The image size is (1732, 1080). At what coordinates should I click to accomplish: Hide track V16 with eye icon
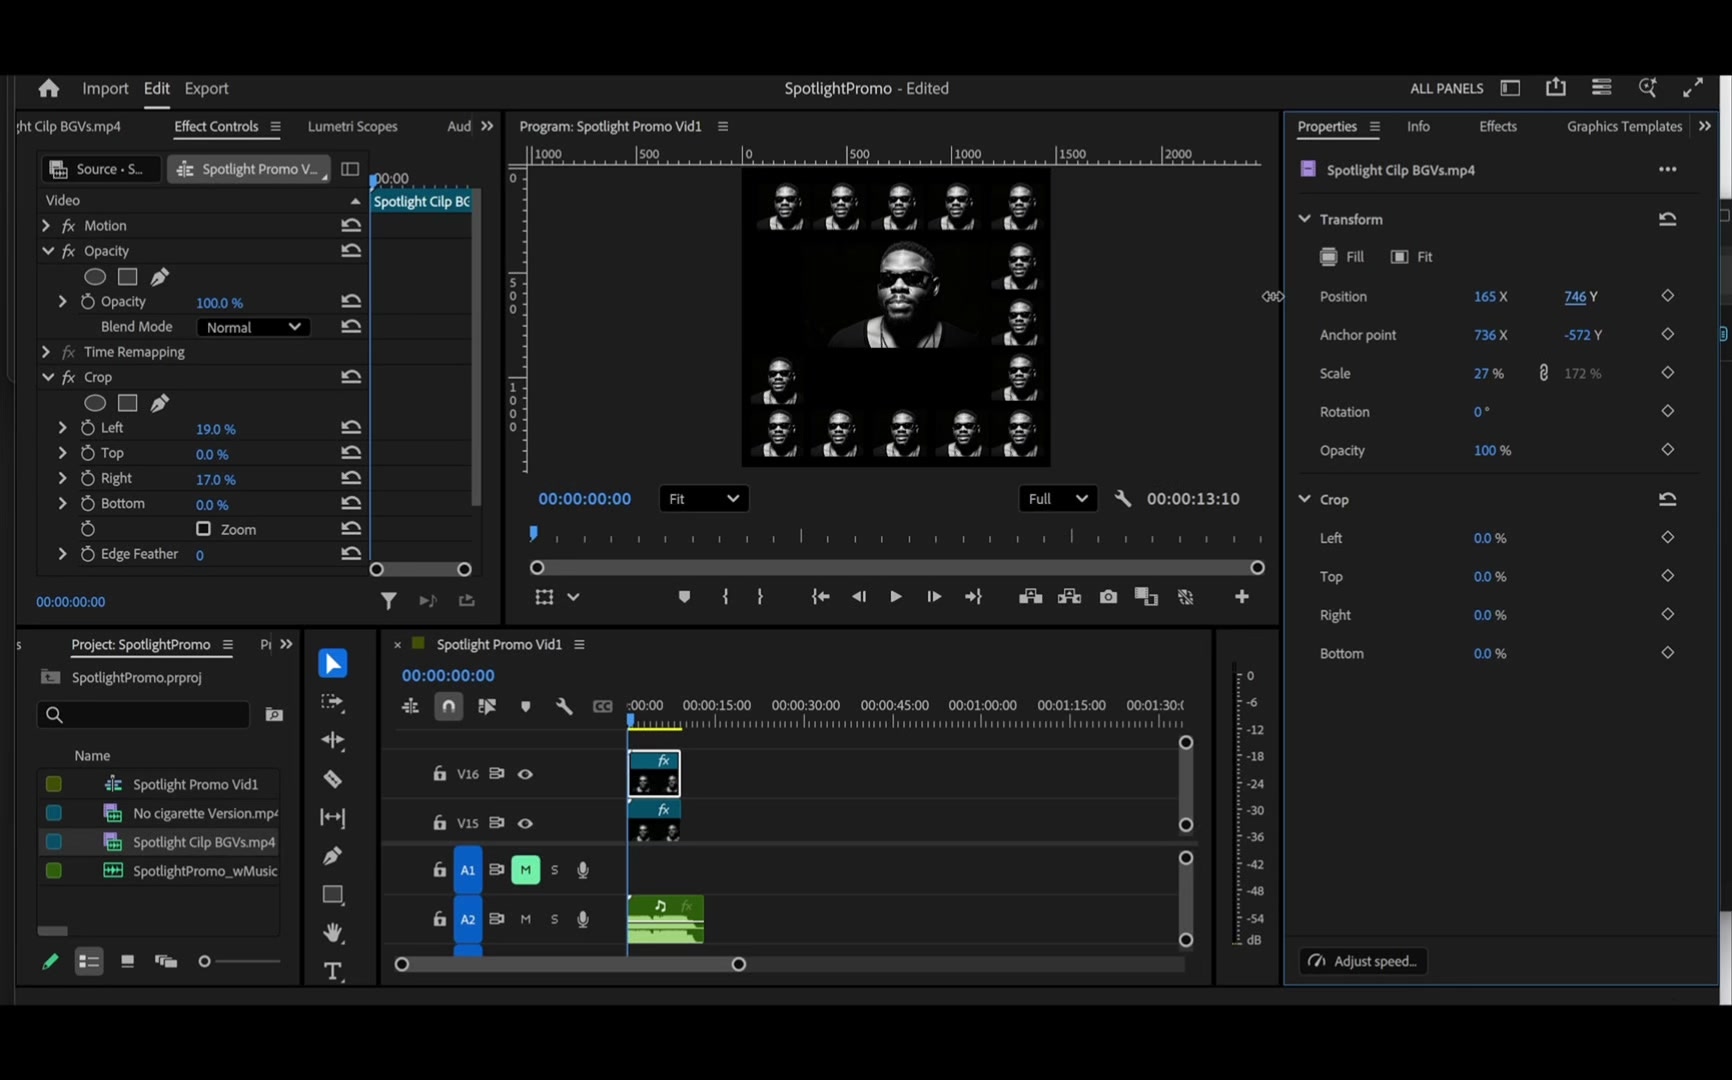pyautogui.click(x=525, y=774)
